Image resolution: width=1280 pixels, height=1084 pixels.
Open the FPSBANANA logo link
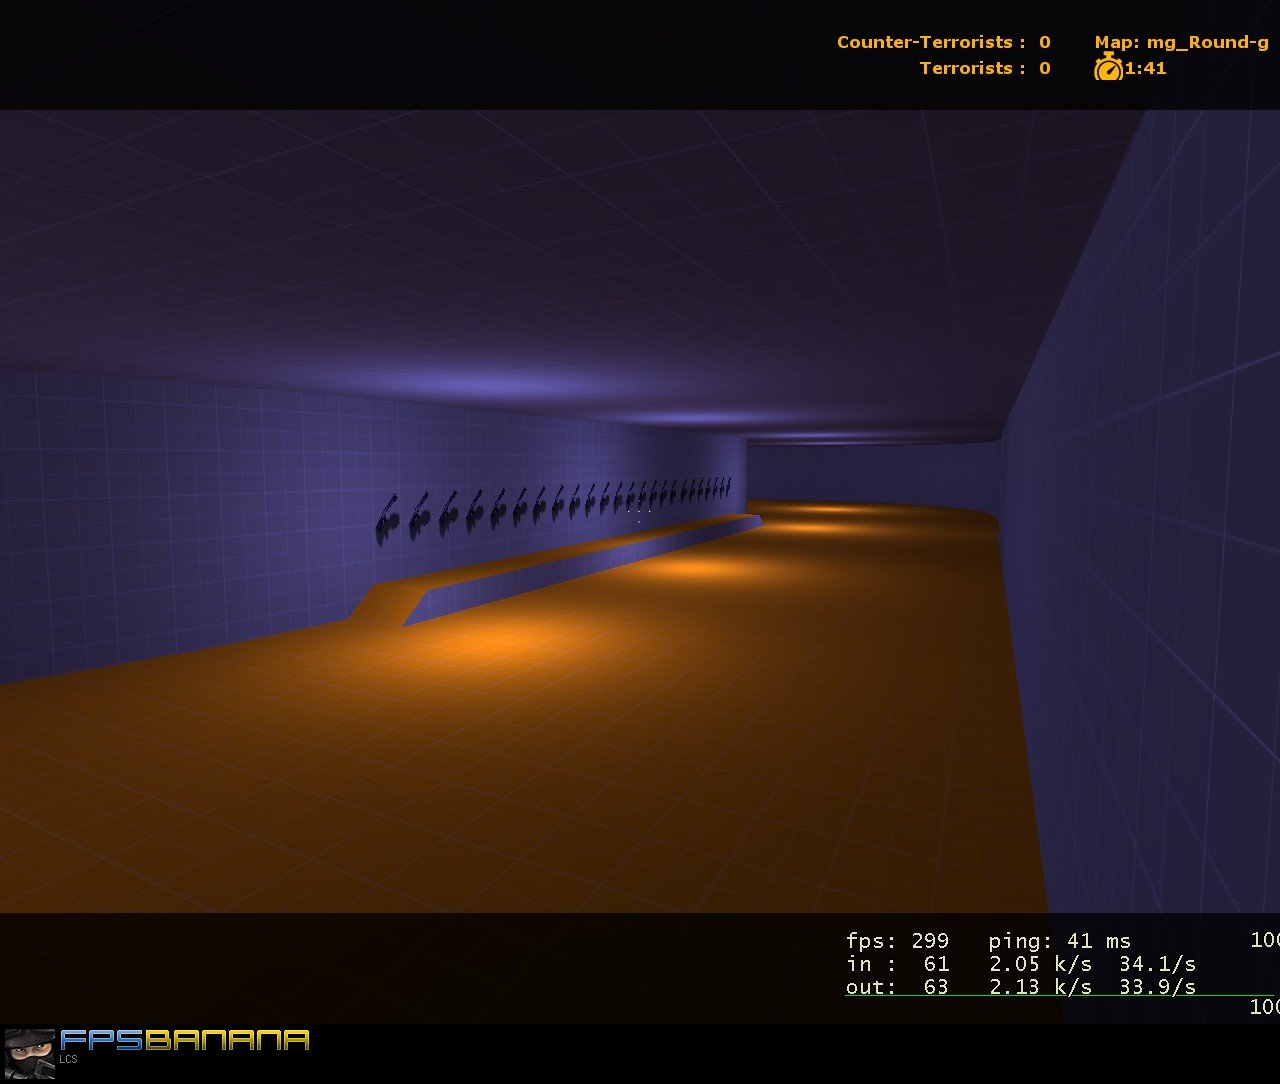[x=185, y=1040]
